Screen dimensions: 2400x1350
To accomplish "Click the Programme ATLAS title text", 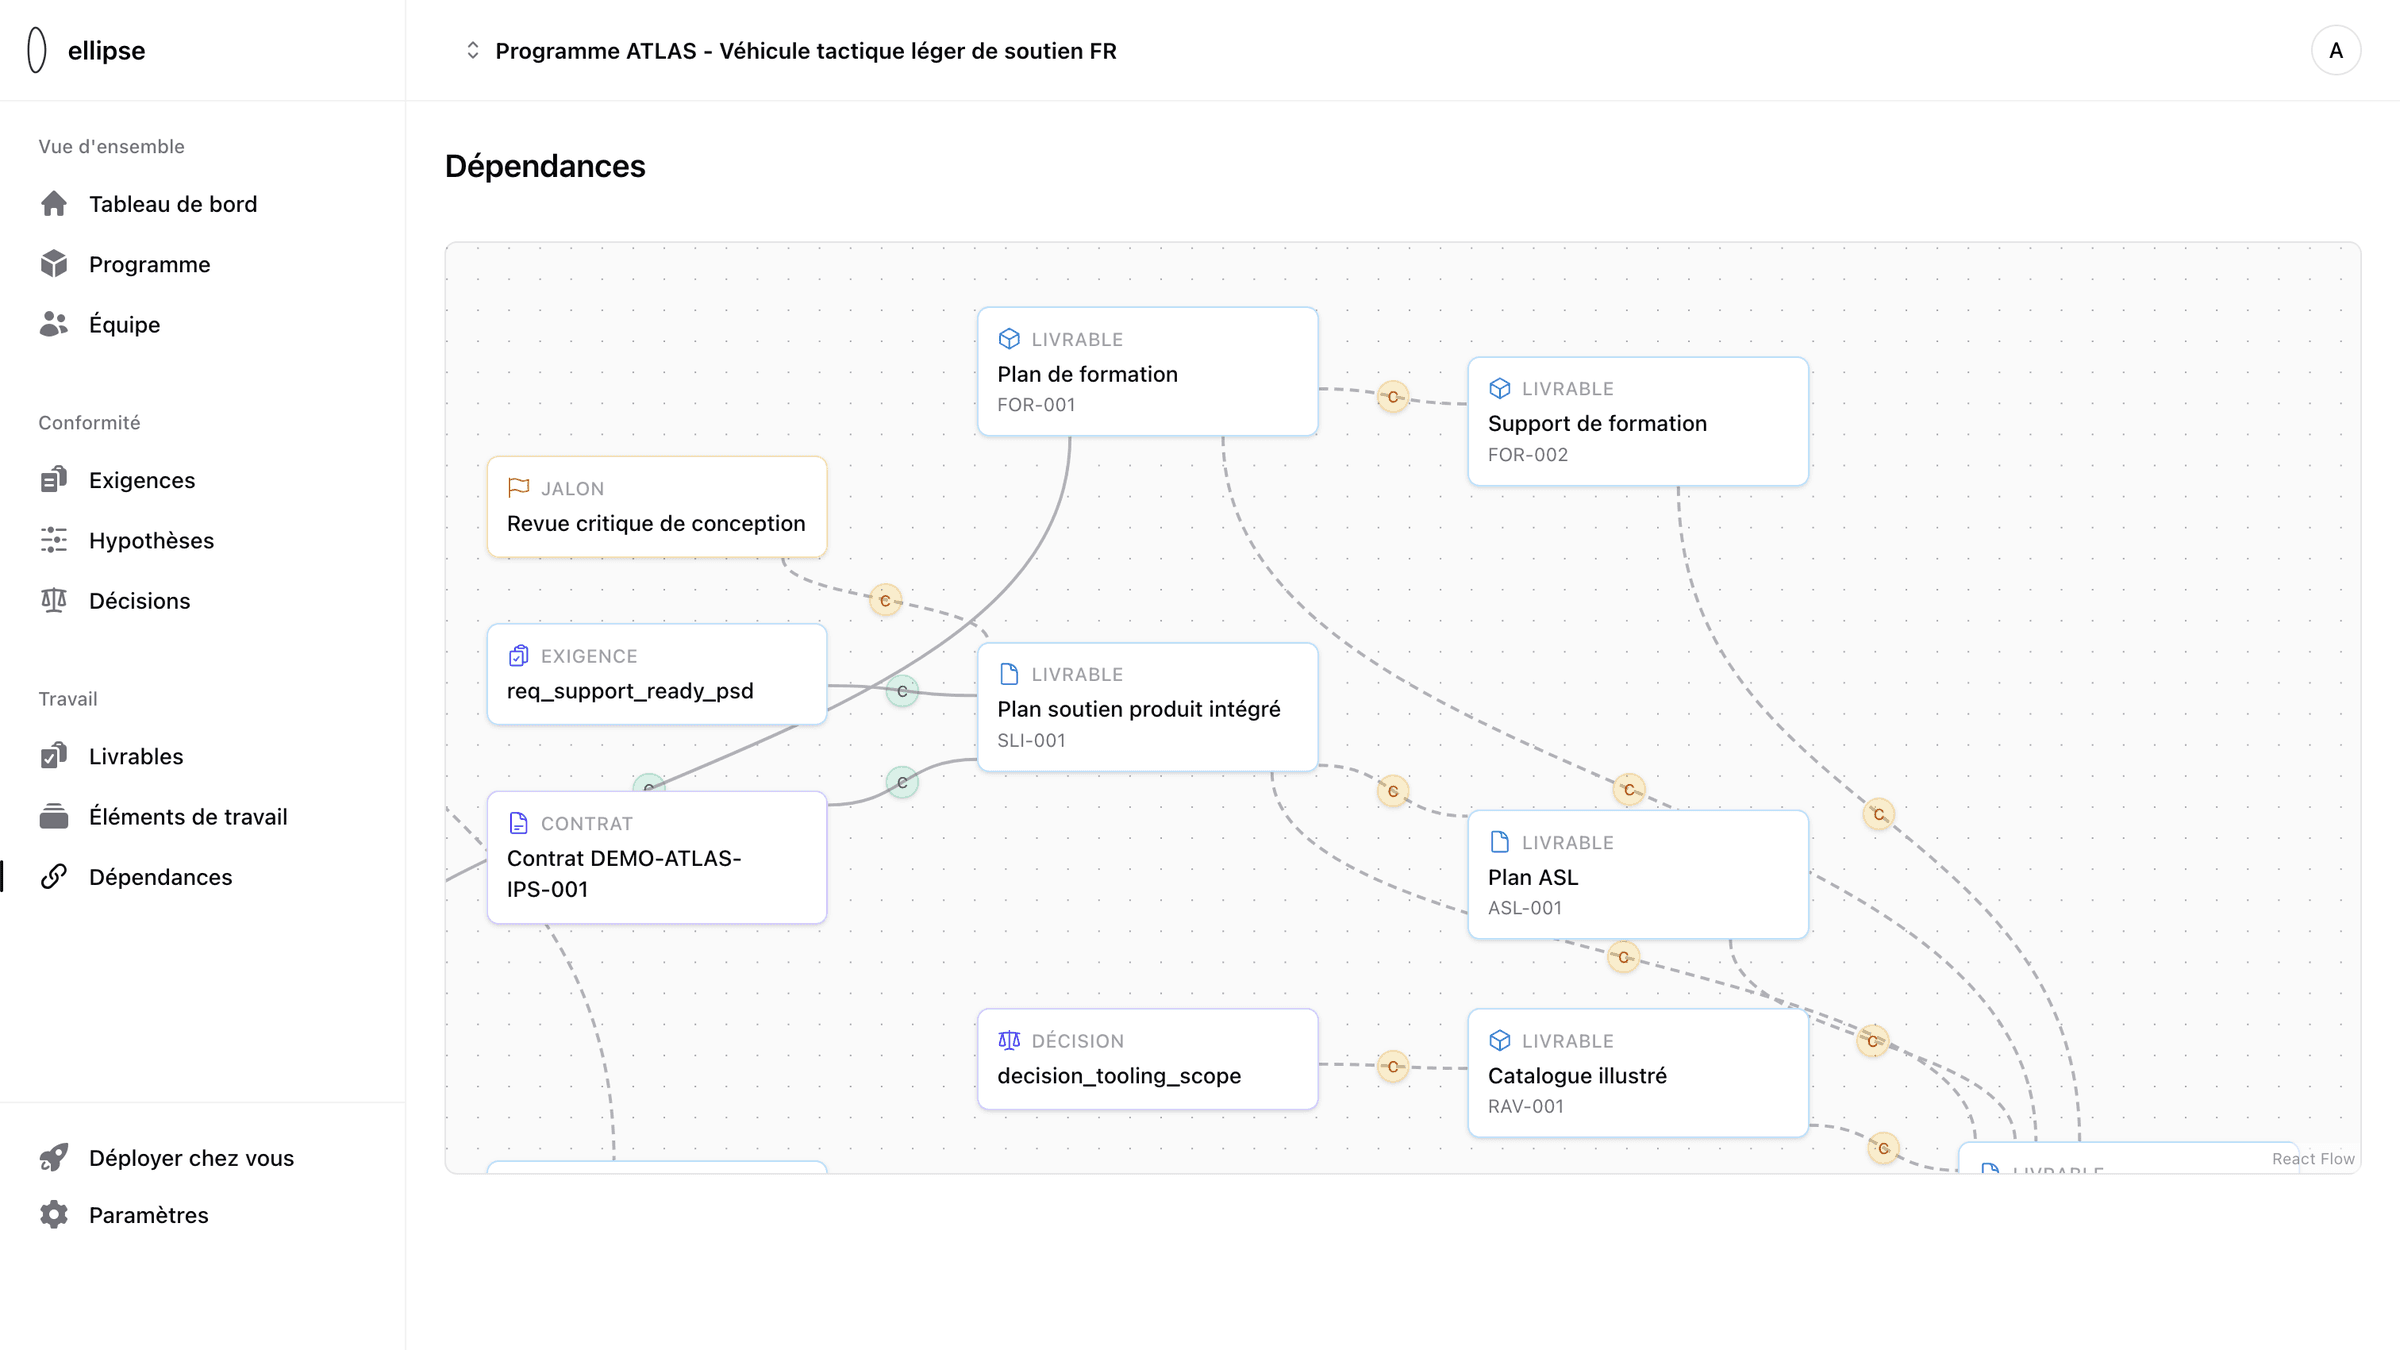I will (805, 50).
